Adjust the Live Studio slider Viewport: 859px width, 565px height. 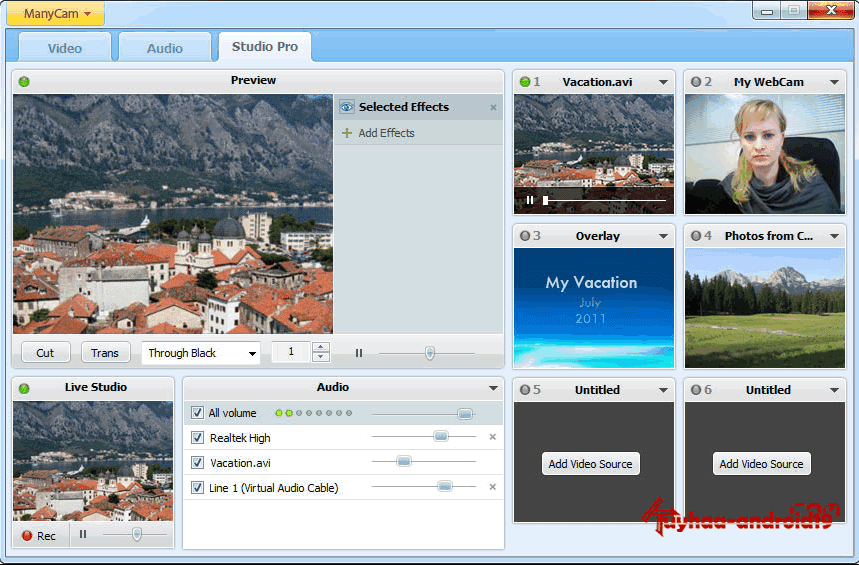[x=137, y=534]
